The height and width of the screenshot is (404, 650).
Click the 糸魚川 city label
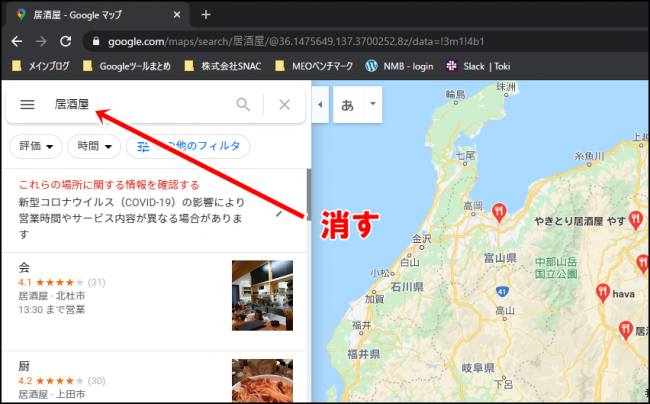589,156
